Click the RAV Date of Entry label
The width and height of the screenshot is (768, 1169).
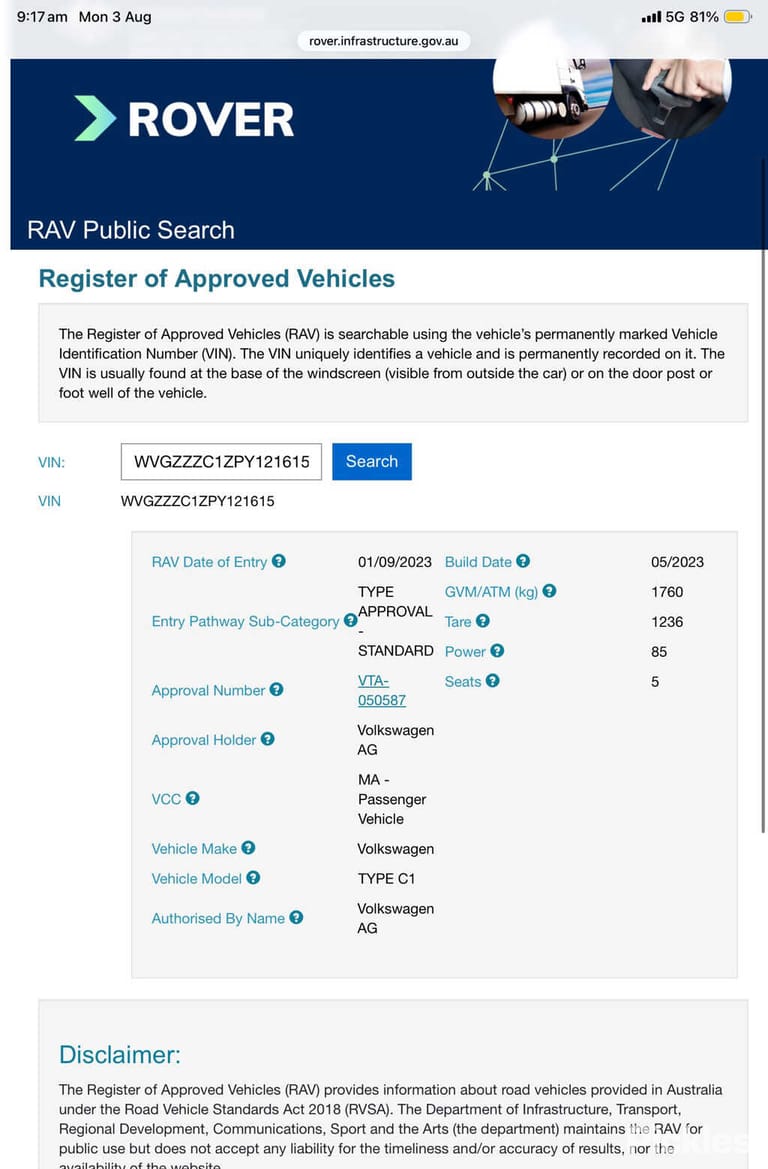click(x=209, y=561)
